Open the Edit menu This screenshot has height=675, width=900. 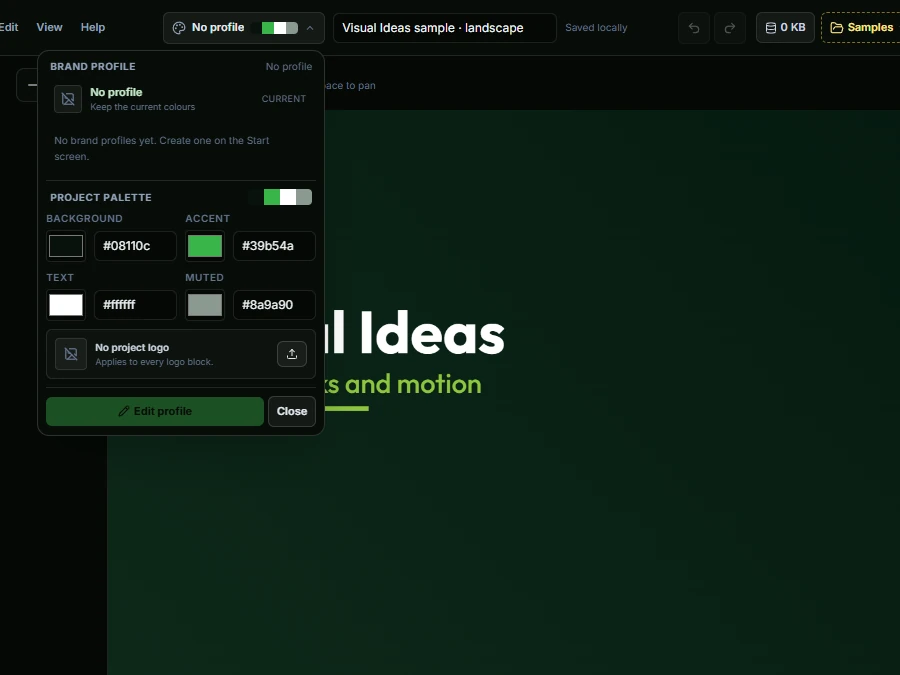point(8,27)
